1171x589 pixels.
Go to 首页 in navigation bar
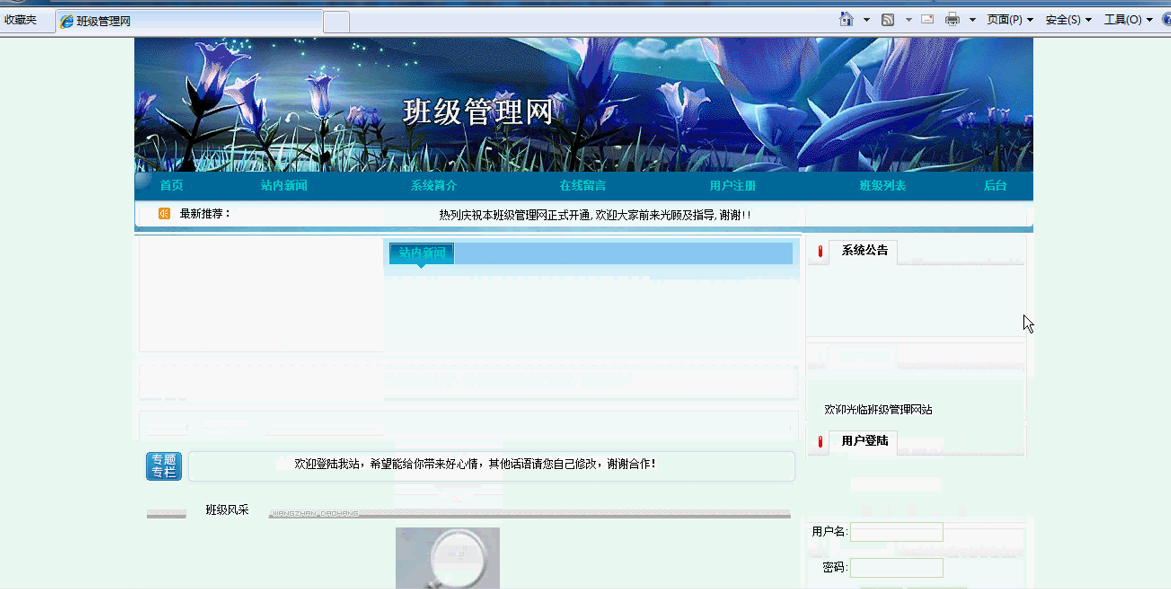(x=171, y=186)
